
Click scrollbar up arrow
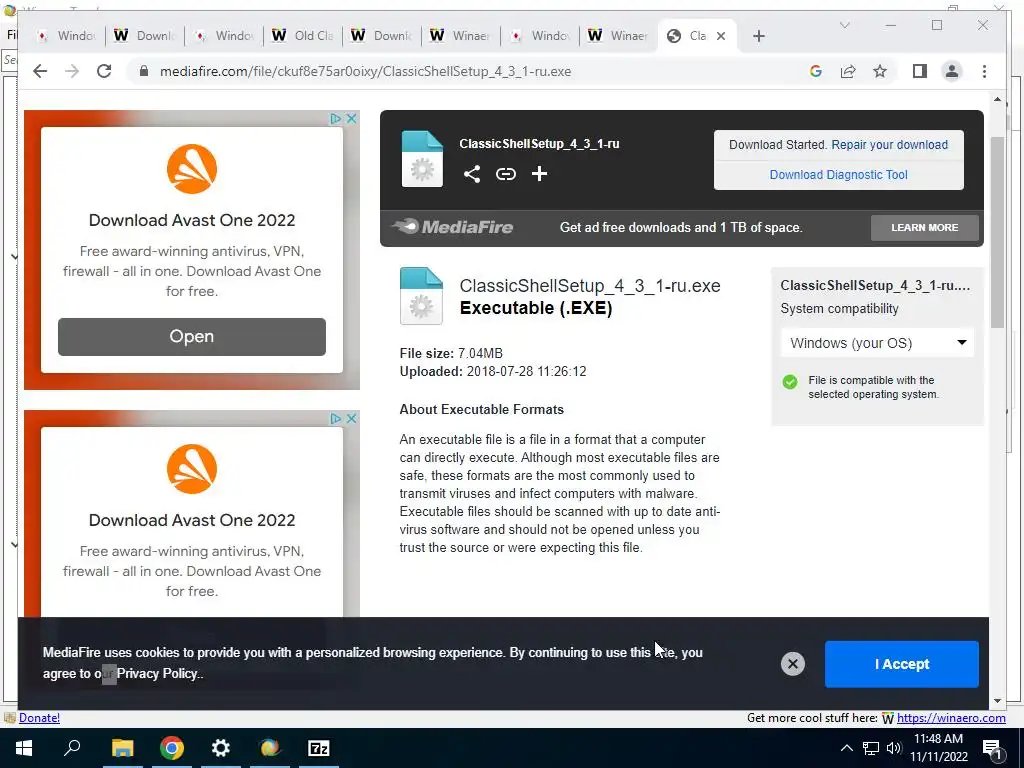[997, 99]
